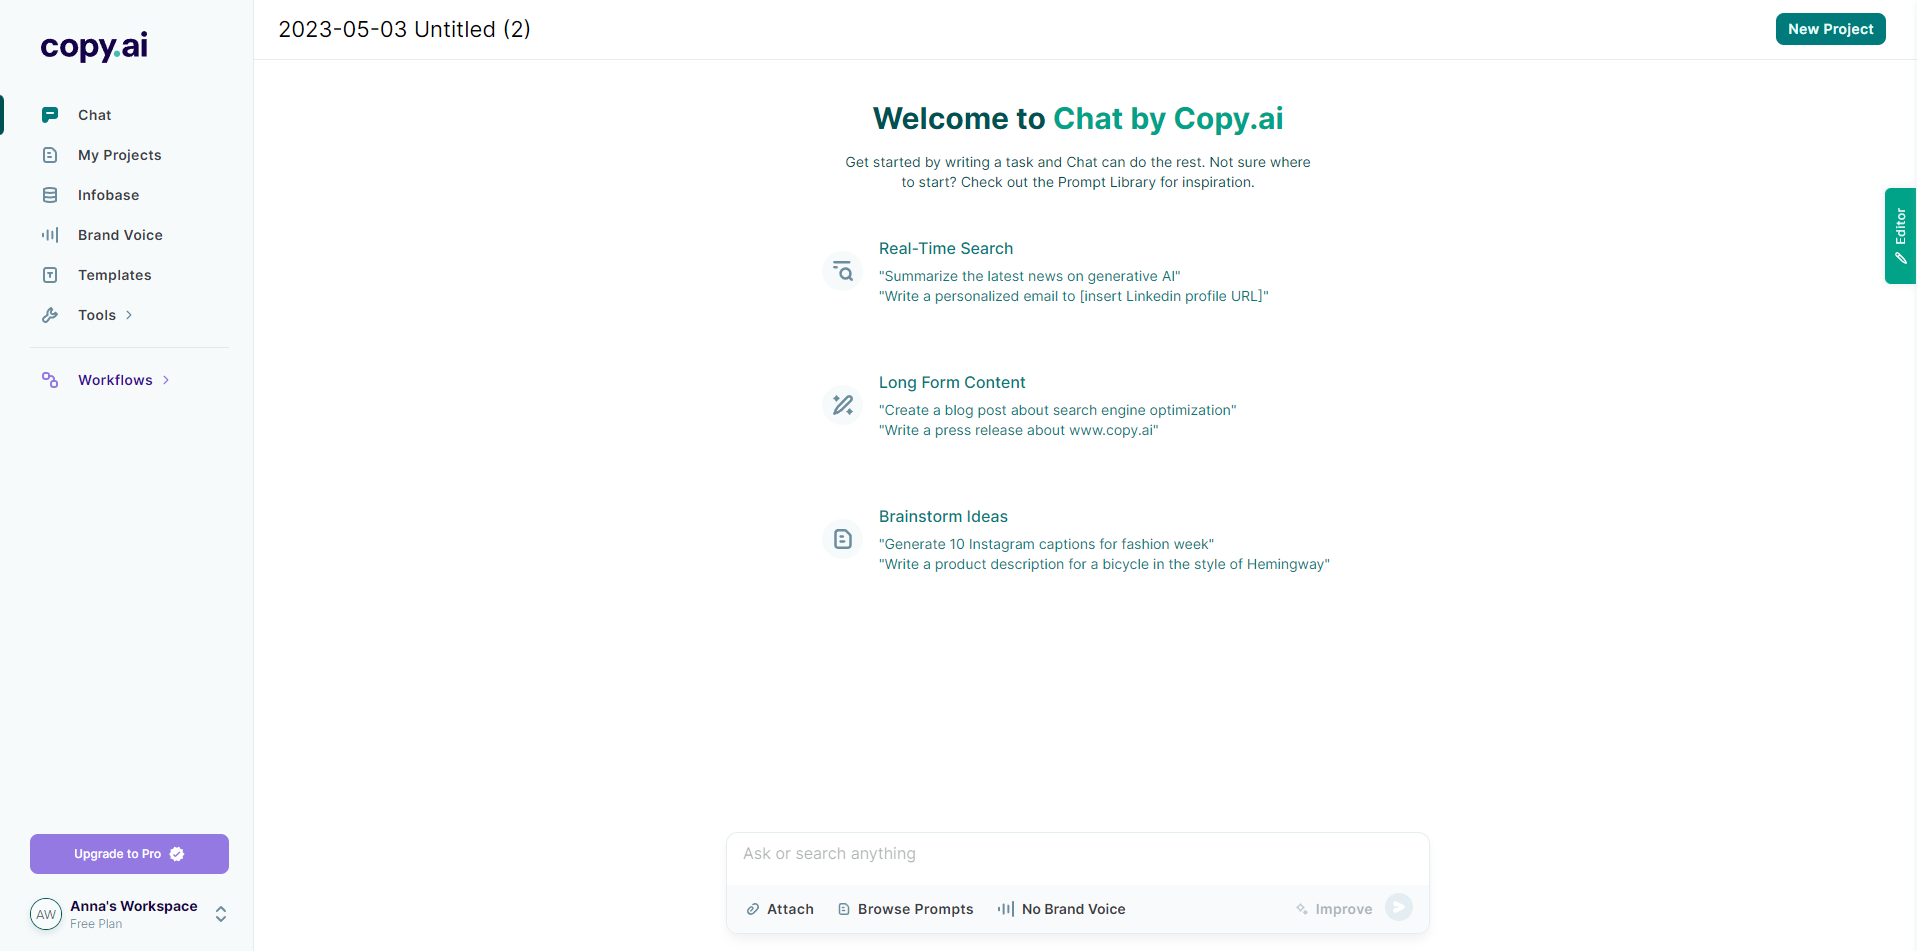
Task: Click the Brainstorm Ideas document icon
Action: tap(843, 539)
